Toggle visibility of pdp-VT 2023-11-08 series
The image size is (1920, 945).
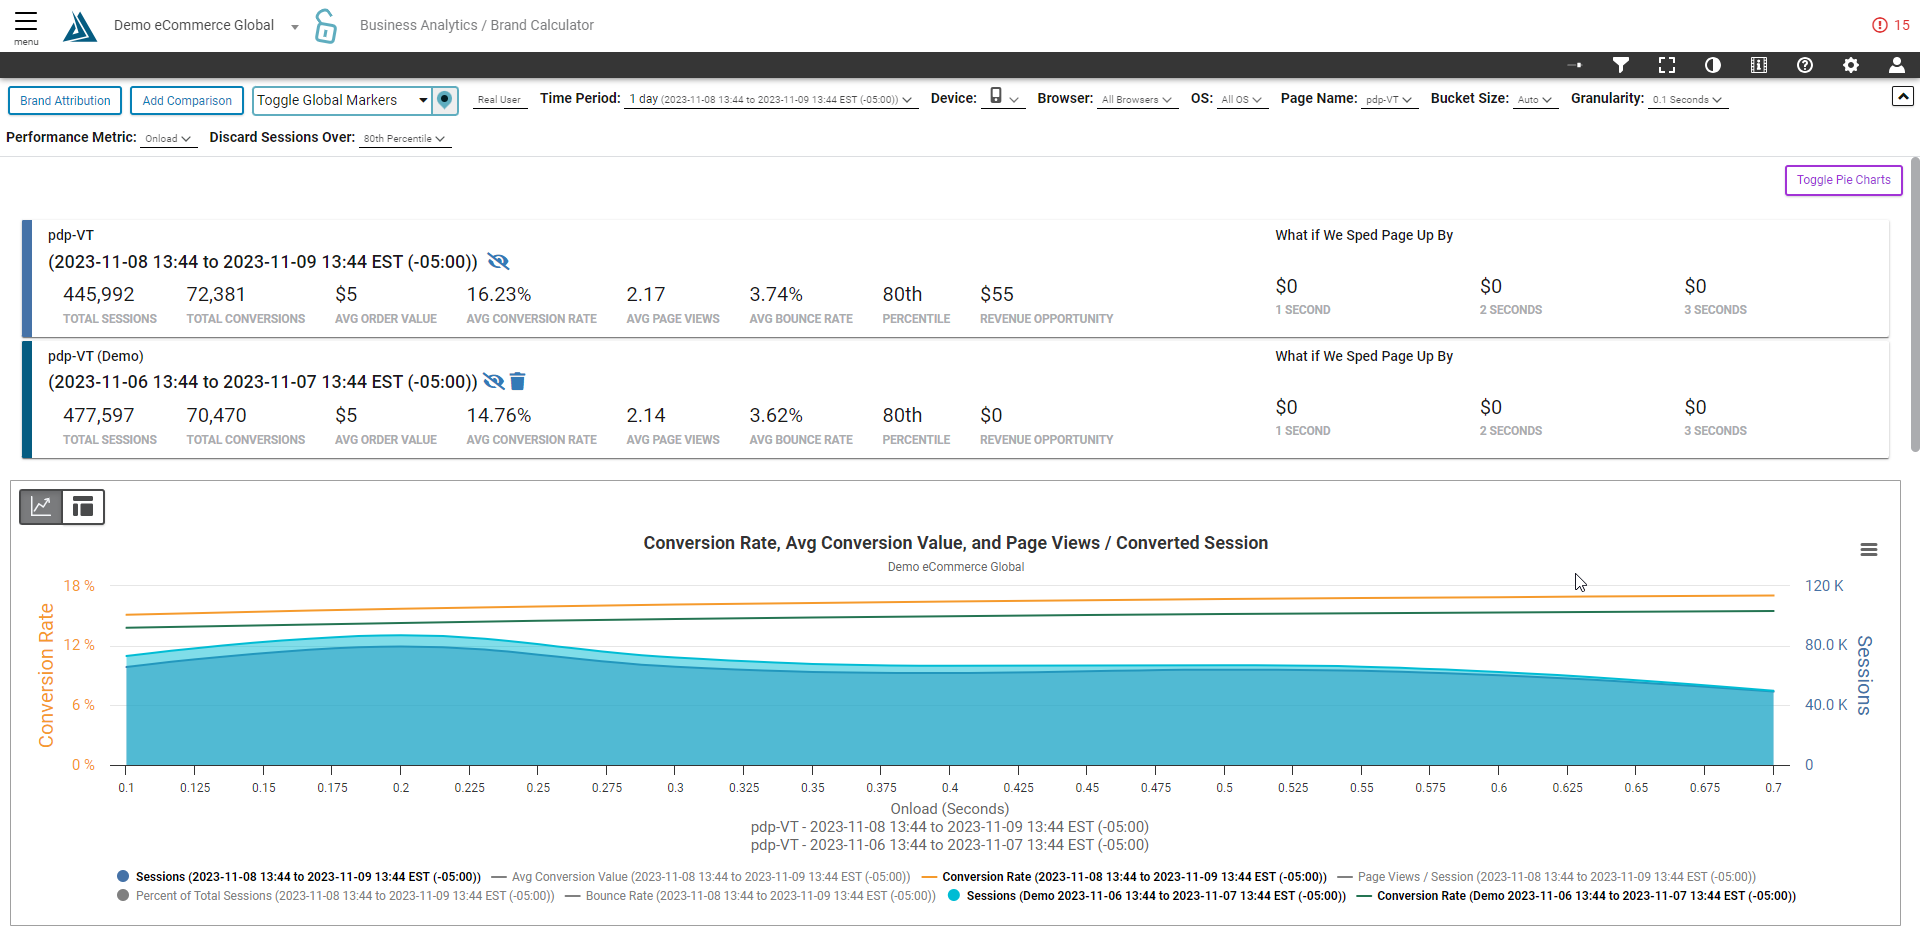coord(498,261)
